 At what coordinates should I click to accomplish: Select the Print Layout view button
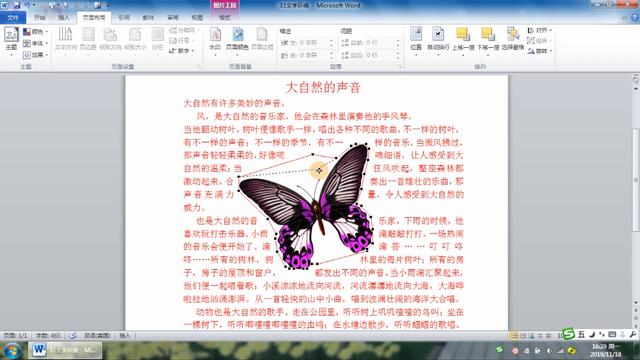(514, 336)
